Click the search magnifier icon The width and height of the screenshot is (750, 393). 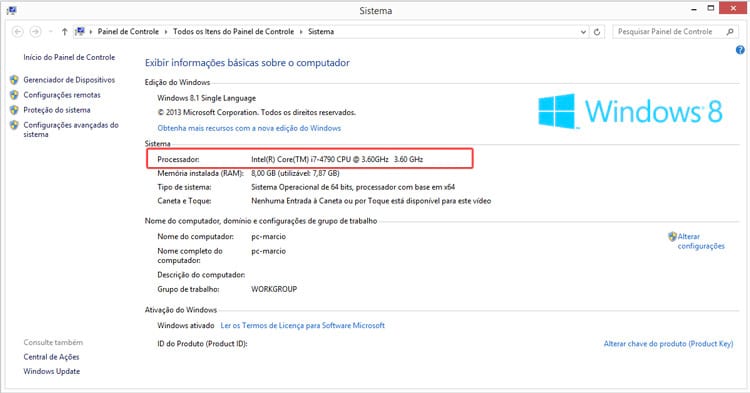tap(730, 32)
